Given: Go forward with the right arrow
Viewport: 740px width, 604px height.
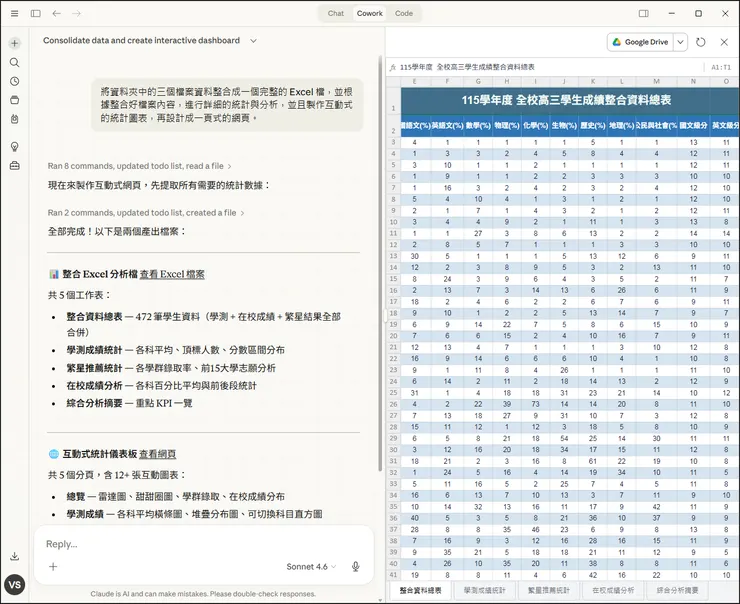Looking at the screenshot, I should (76, 13).
